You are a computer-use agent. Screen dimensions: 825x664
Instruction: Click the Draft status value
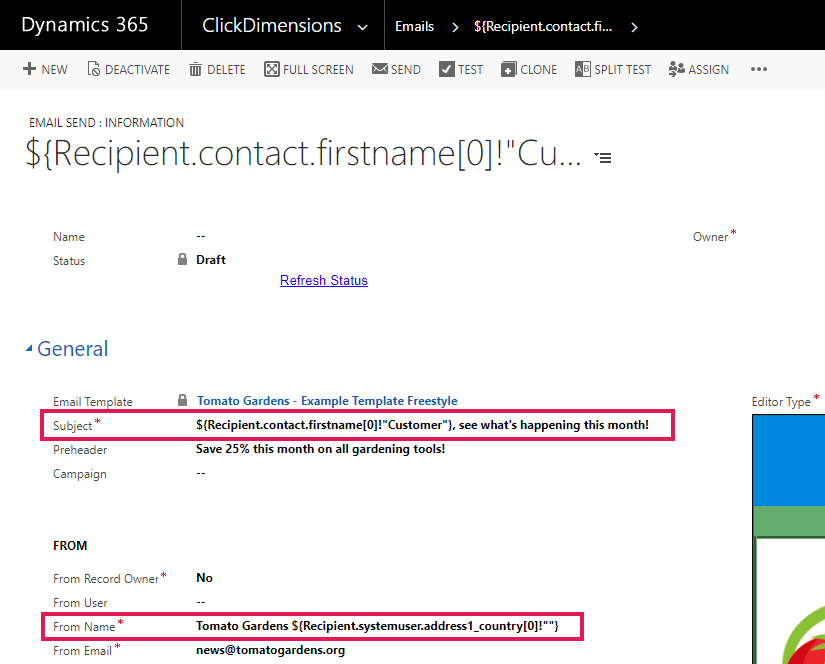210,259
